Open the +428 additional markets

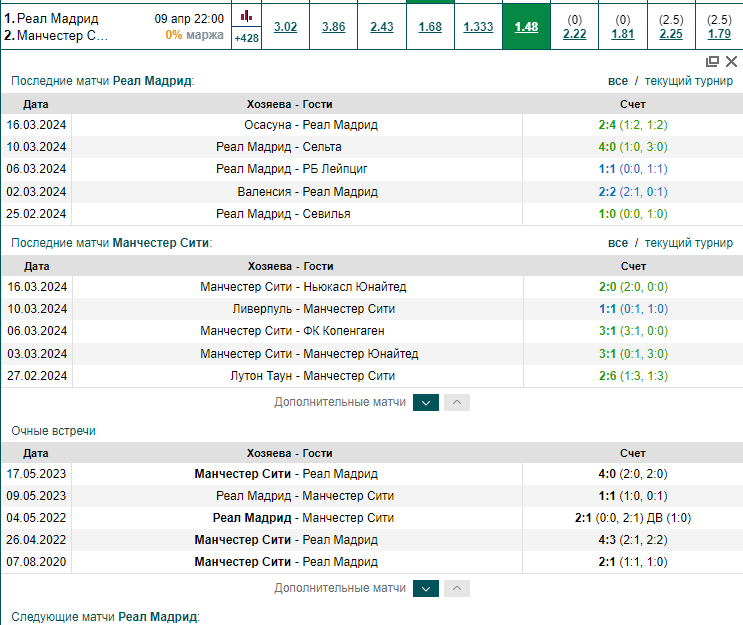246,38
